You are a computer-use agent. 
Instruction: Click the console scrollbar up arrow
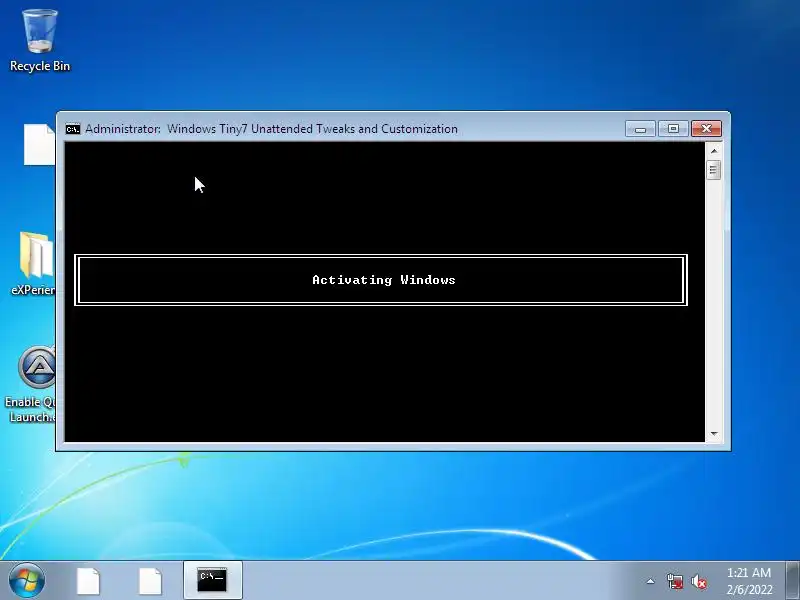click(714, 151)
